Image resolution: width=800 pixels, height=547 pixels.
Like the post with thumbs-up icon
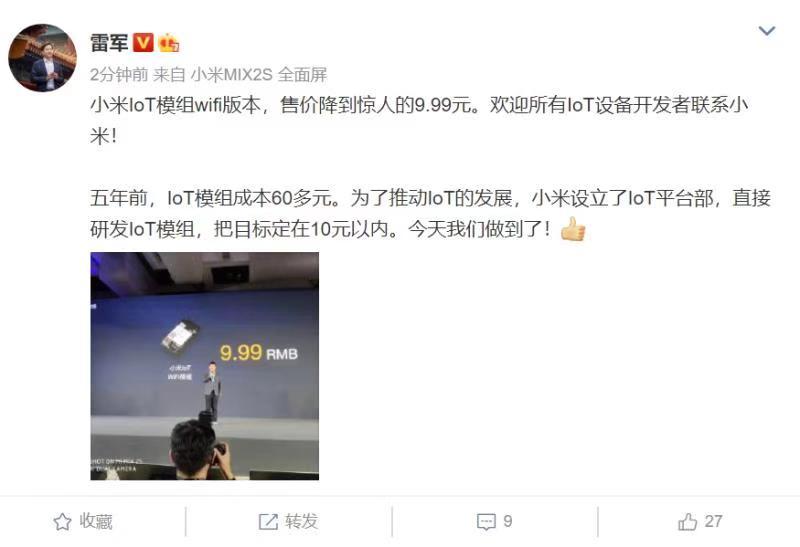(x=687, y=521)
